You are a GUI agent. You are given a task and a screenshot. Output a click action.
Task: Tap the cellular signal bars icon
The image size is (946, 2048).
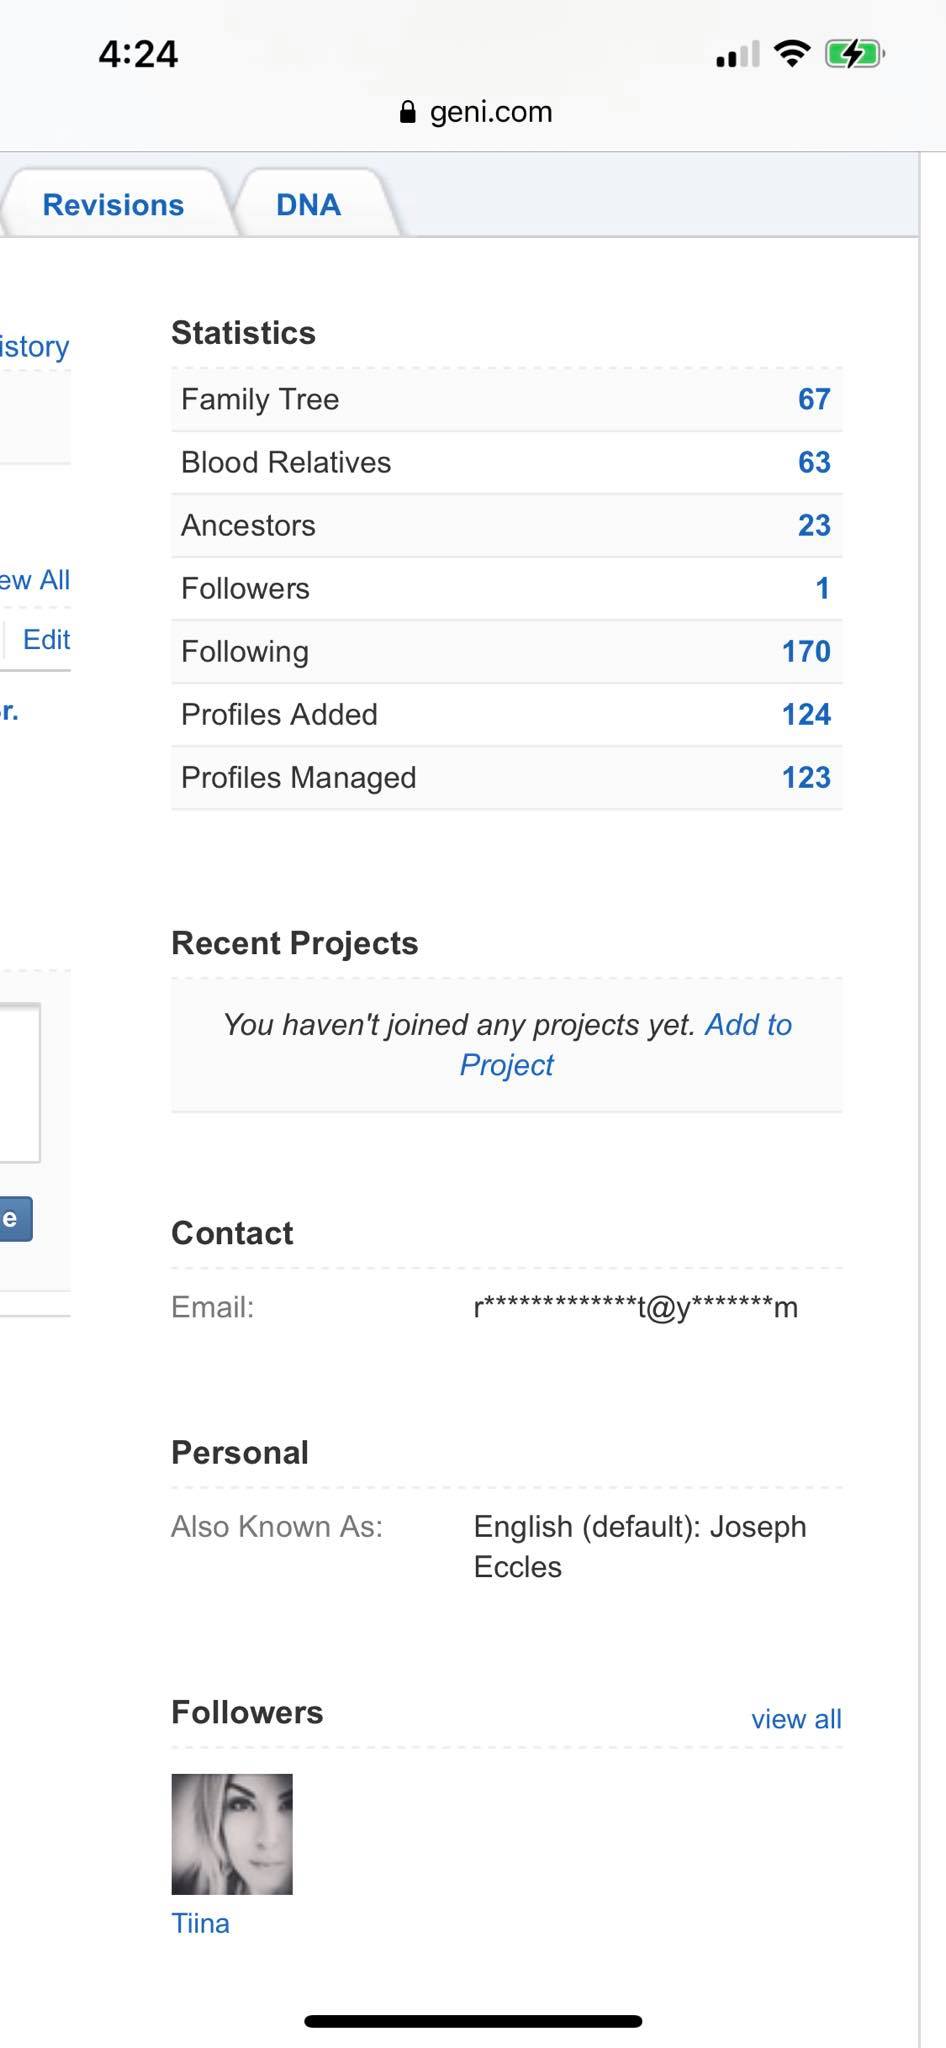pyautogui.click(x=737, y=55)
